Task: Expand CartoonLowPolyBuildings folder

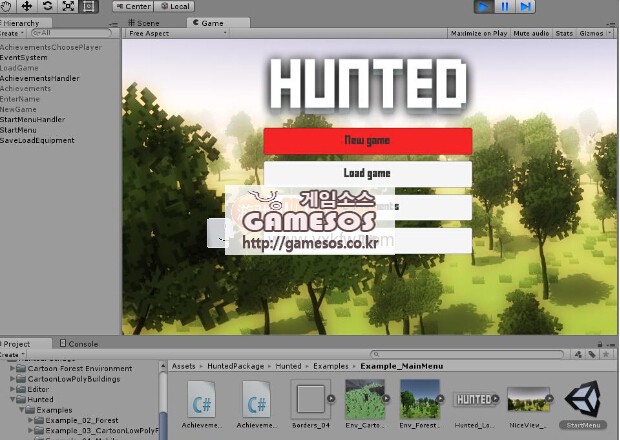Action: 13,379
